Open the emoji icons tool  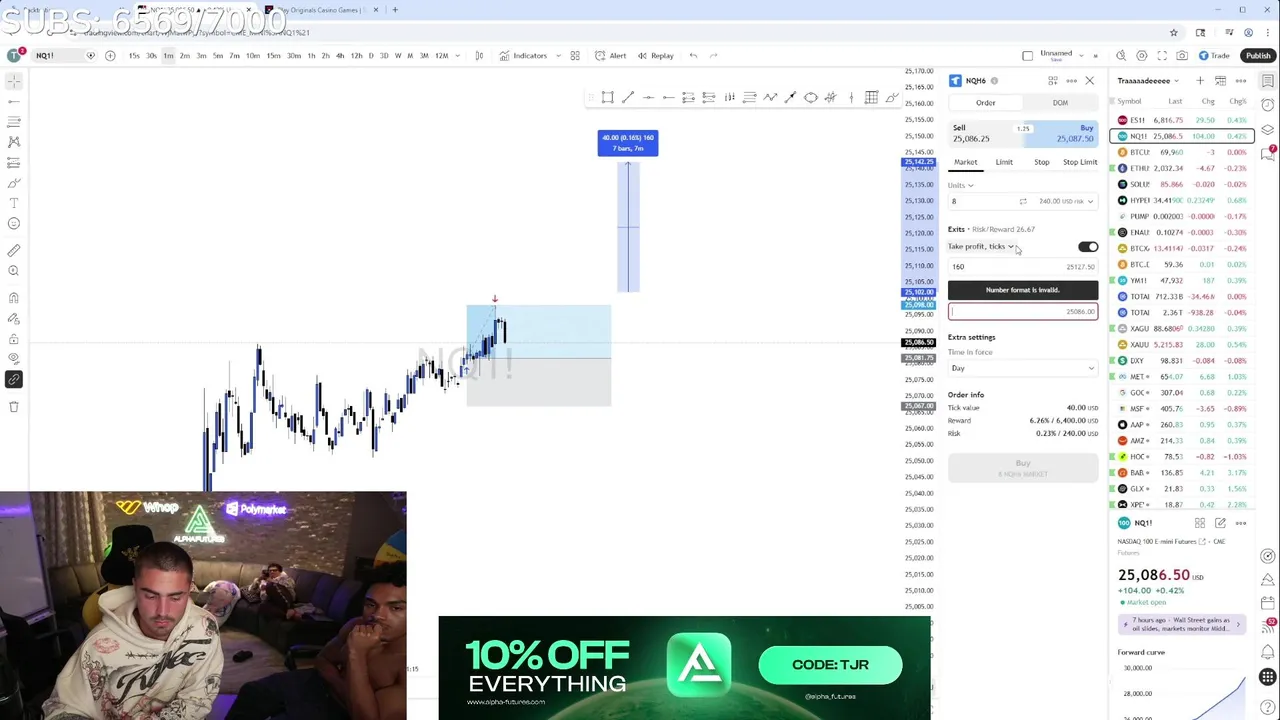[14, 223]
